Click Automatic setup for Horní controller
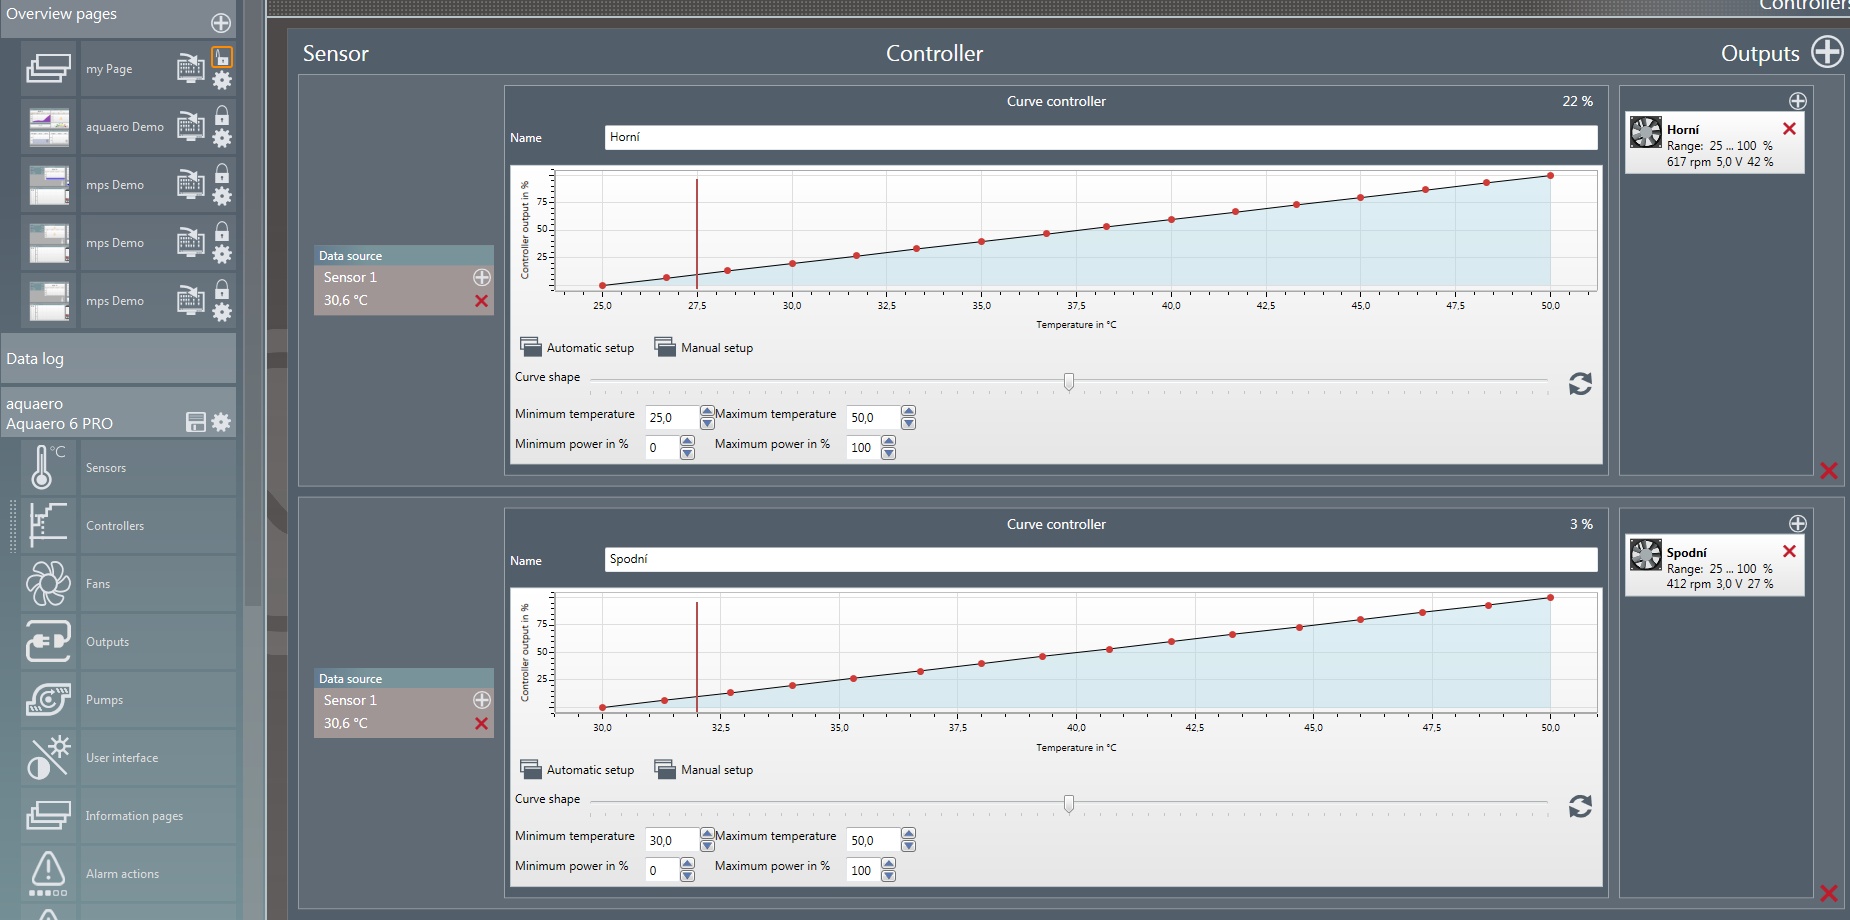Image resolution: width=1850 pixels, height=920 pixels. [x=577, y=347]
